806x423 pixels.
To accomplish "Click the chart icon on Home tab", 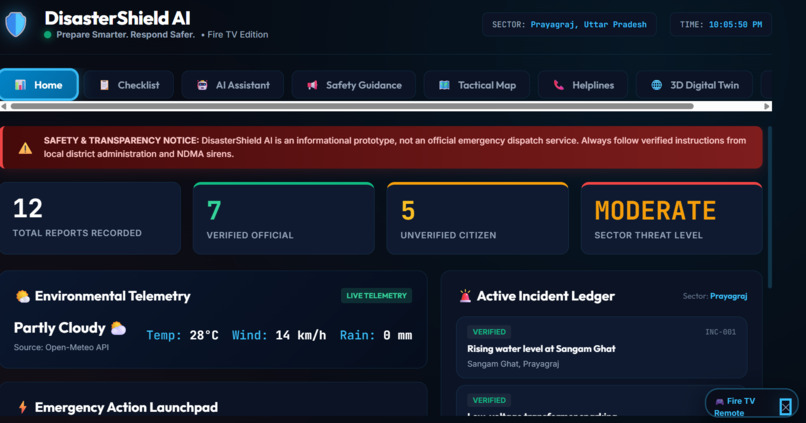I will 20,85.
